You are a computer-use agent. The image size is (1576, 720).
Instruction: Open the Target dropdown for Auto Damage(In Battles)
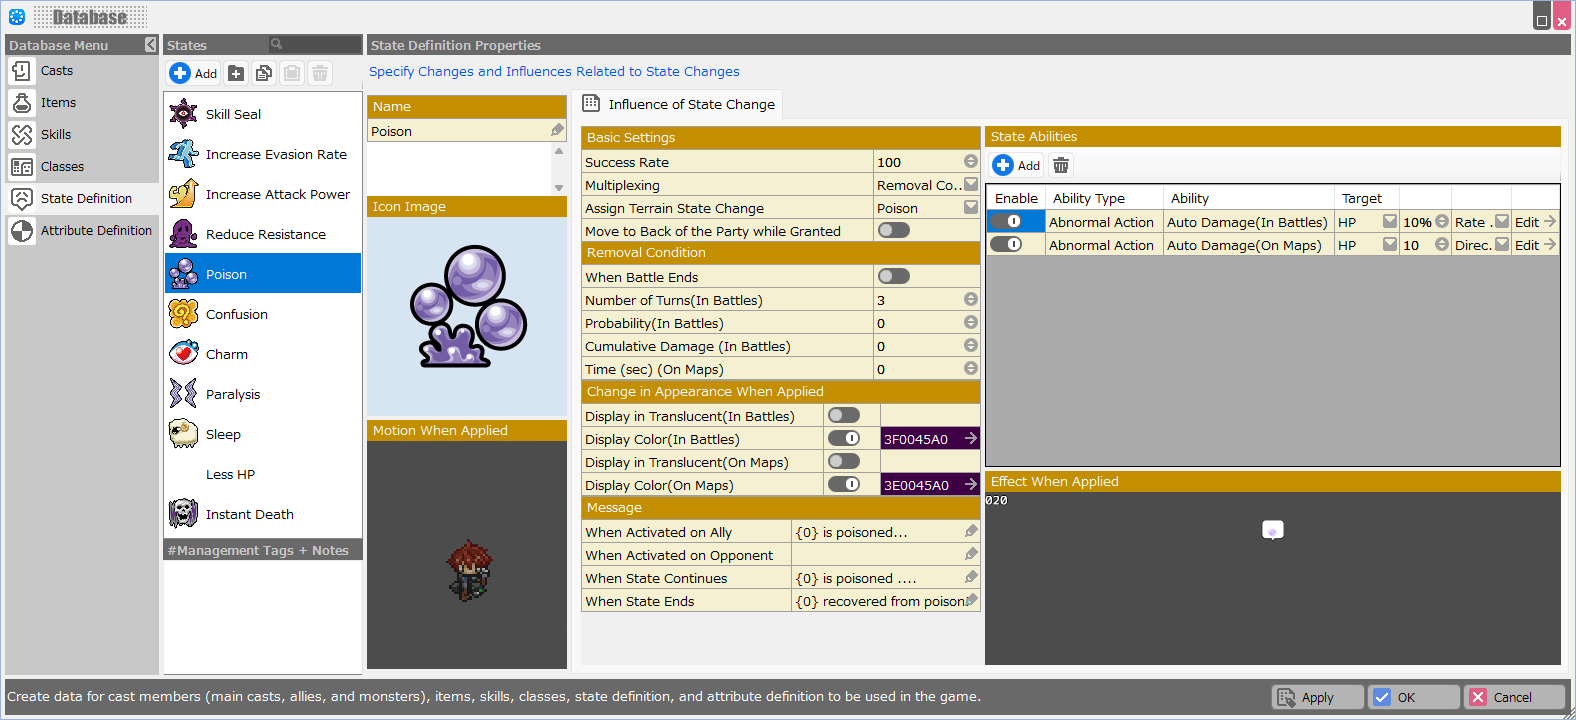click(x=1389, y=222)
